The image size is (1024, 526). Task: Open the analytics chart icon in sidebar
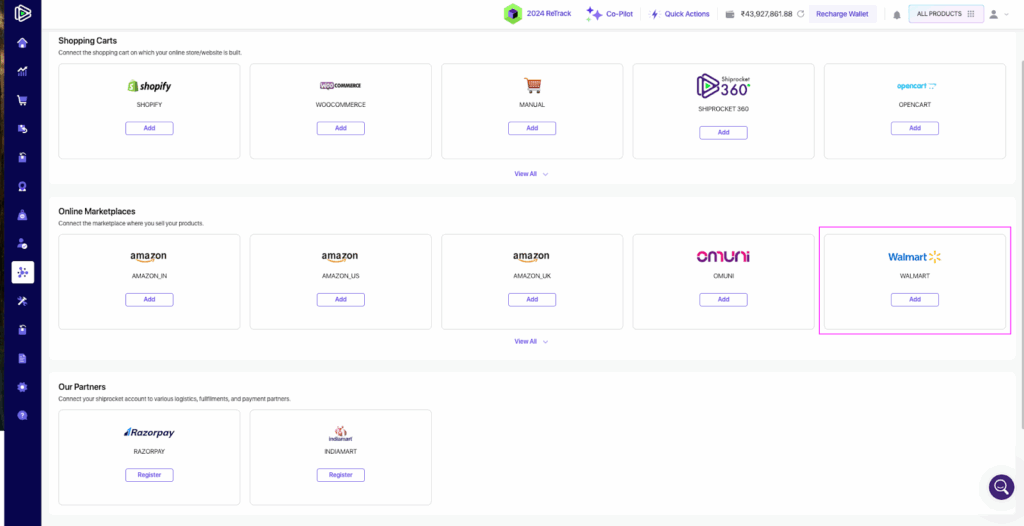22,71
